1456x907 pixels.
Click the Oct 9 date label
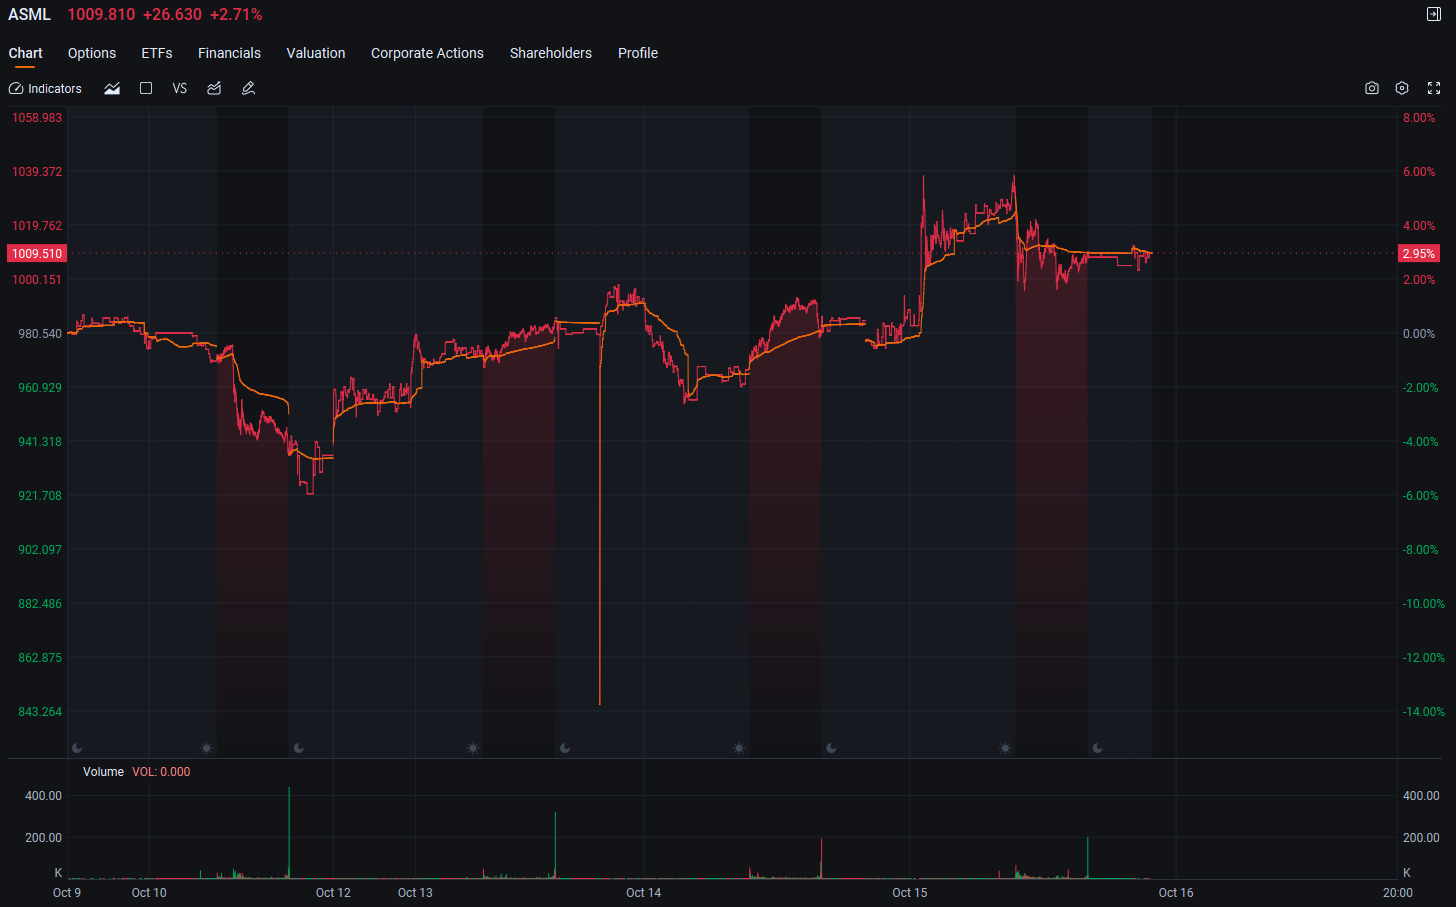click(x=67, y=893)
